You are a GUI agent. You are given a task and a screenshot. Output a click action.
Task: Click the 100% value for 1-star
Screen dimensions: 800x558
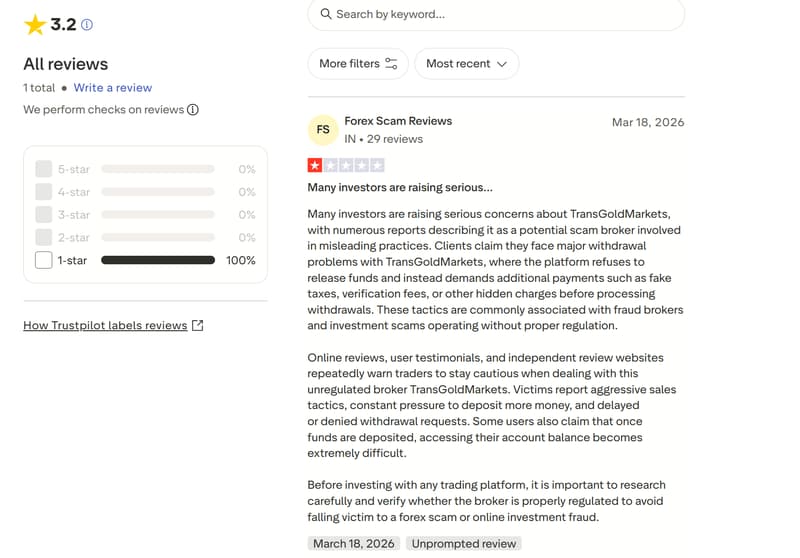coord(241,260)
